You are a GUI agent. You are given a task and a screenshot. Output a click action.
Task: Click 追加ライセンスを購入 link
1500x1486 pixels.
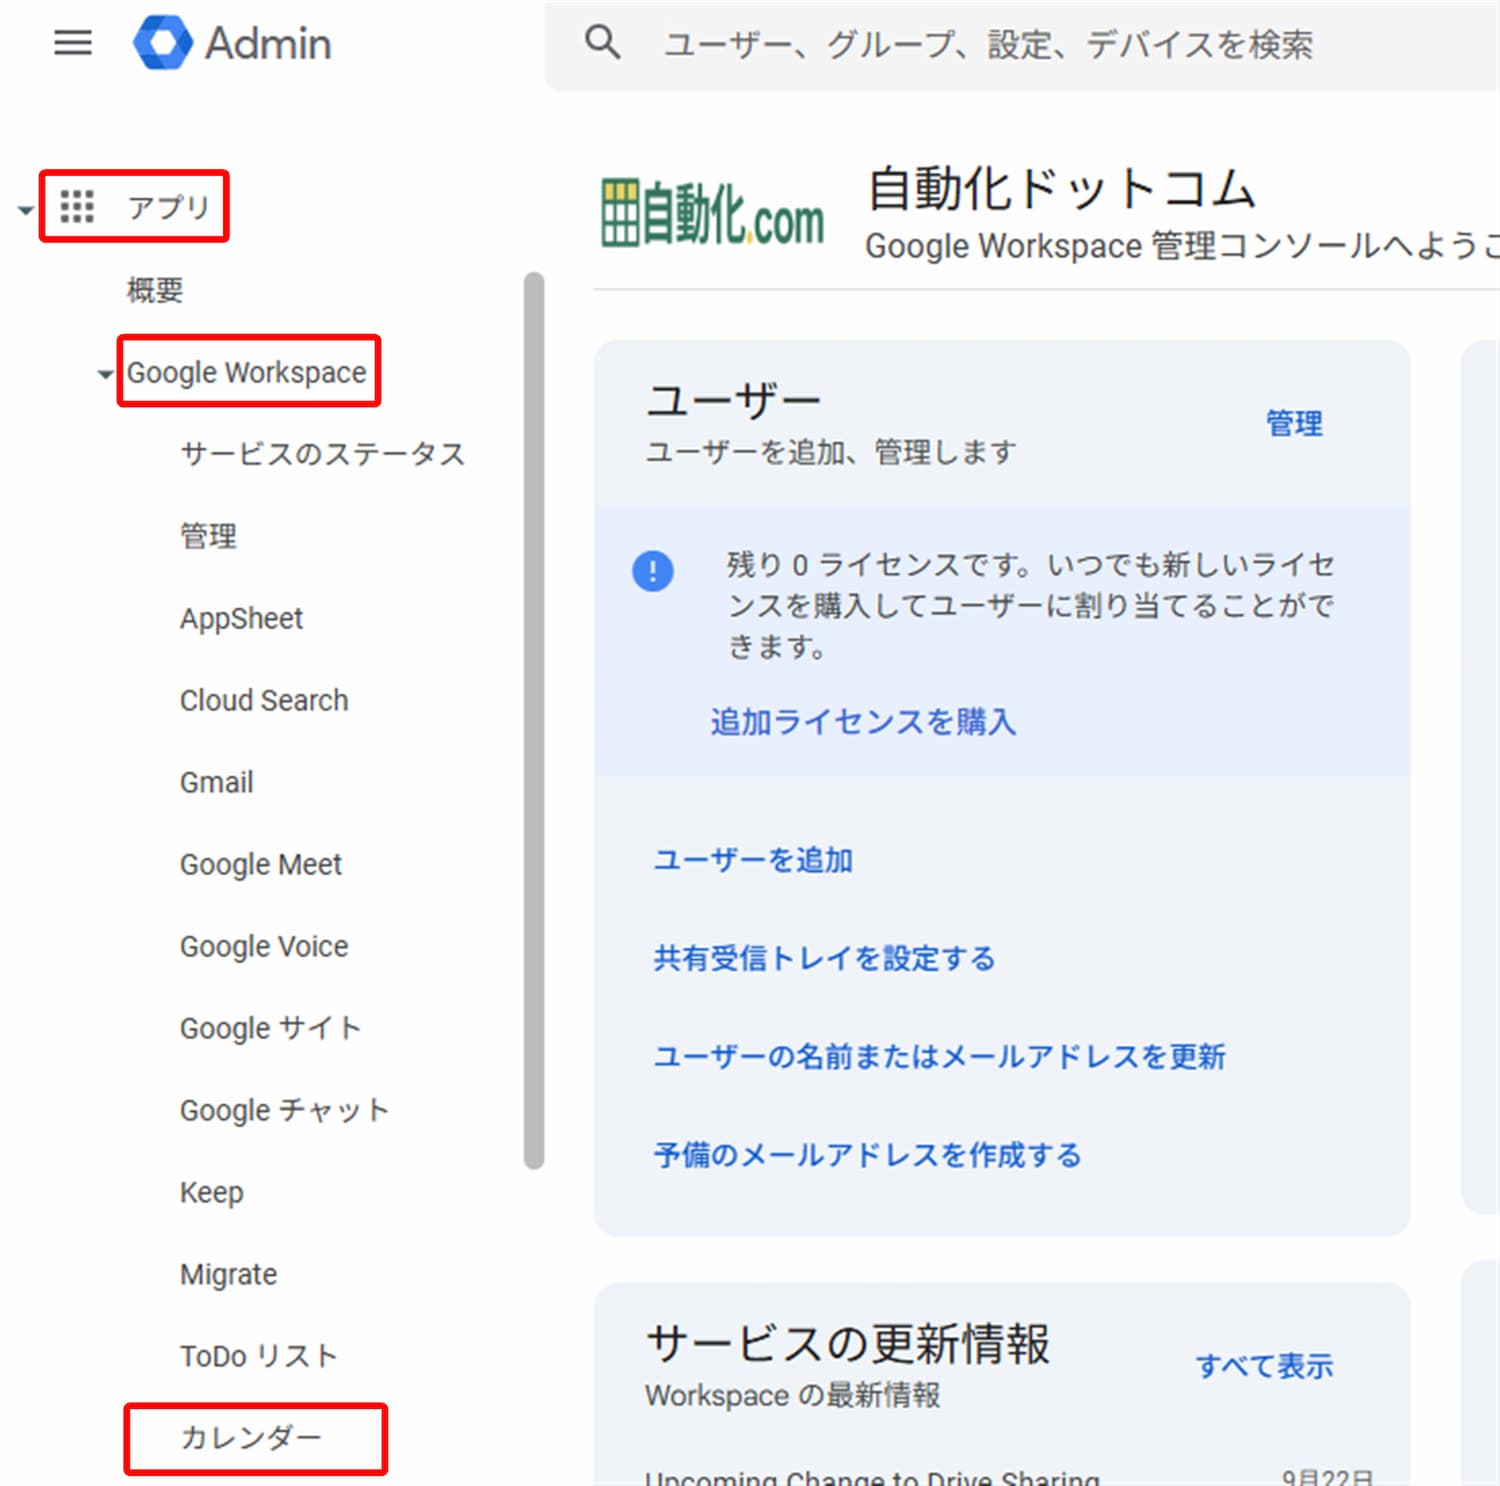(863, 722)
